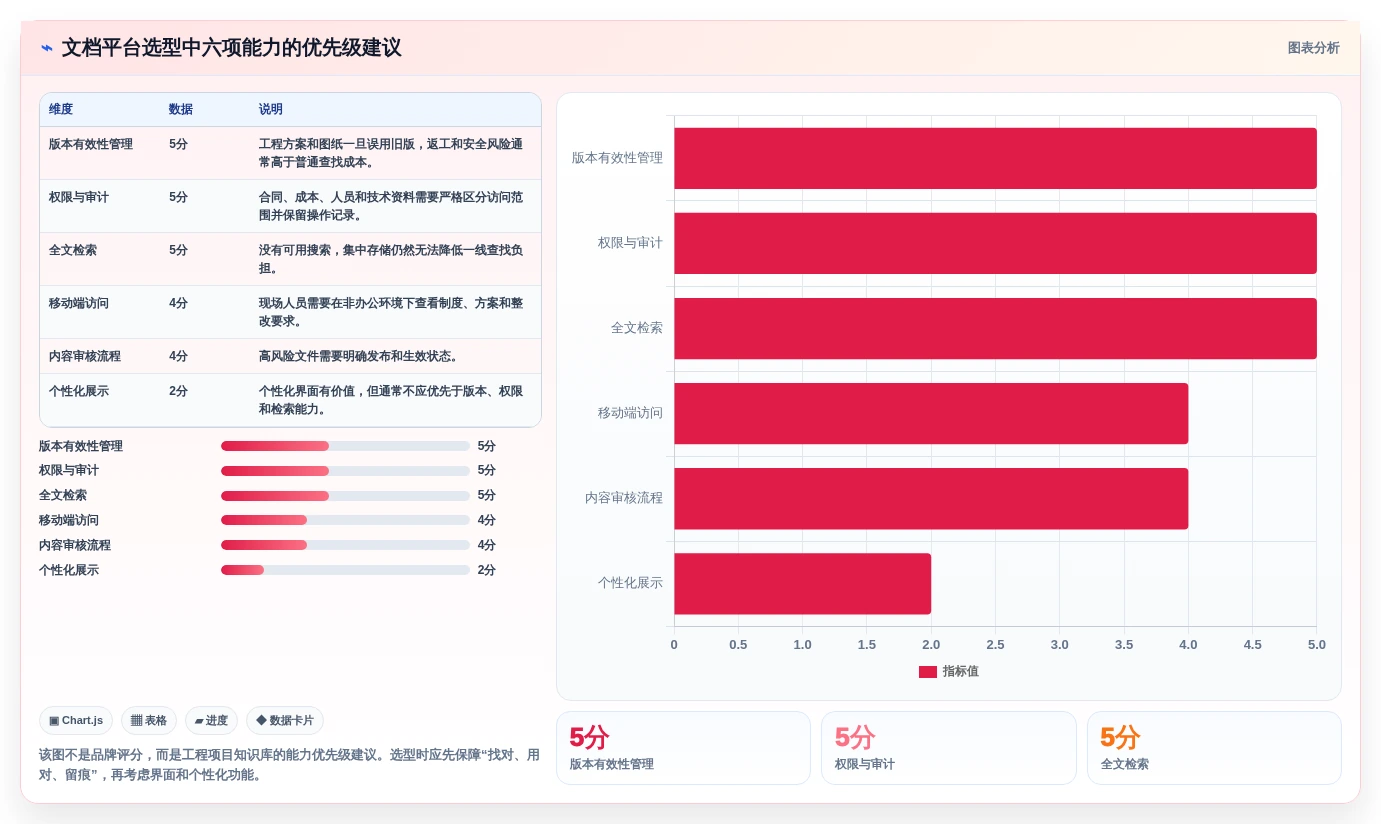
Task: Click the 2分 value beside the progress bar
Action: click(487, 570)
